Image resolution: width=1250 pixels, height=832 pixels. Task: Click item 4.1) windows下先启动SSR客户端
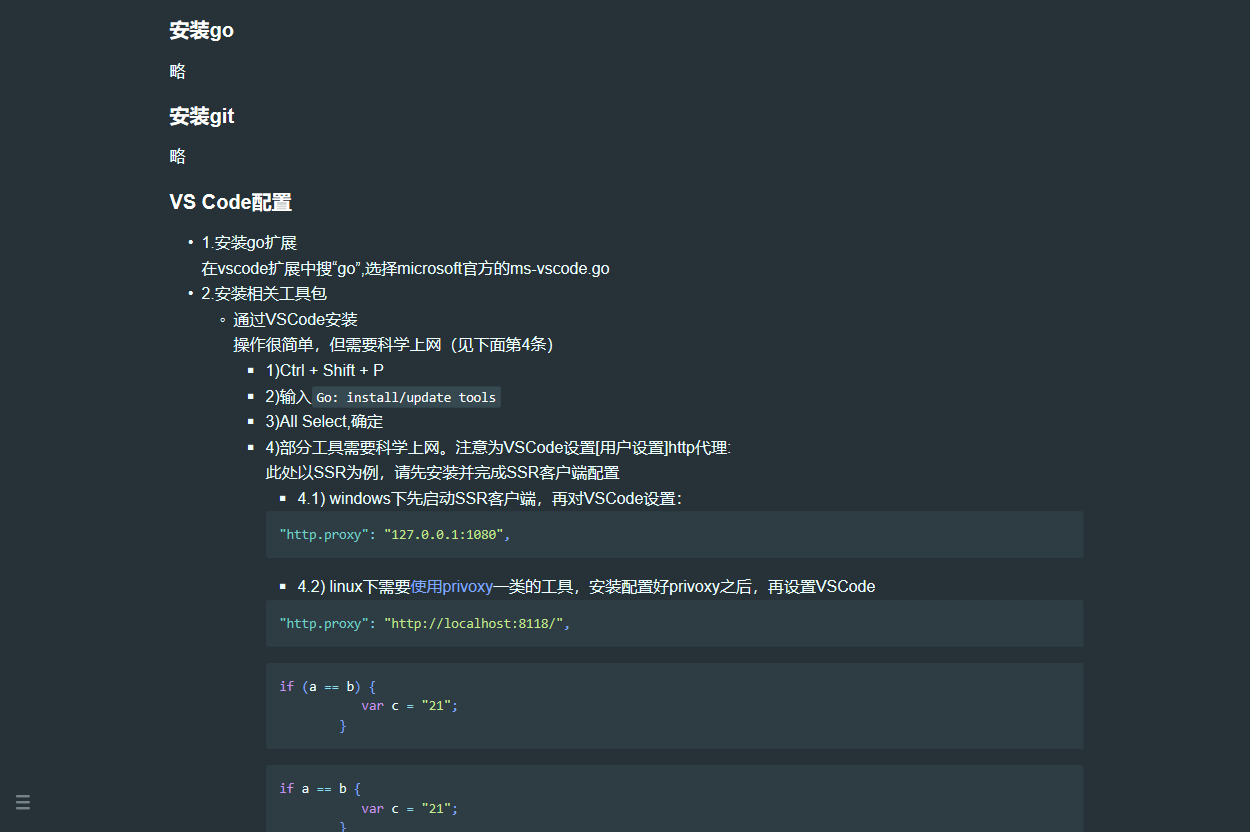[490, 499]
